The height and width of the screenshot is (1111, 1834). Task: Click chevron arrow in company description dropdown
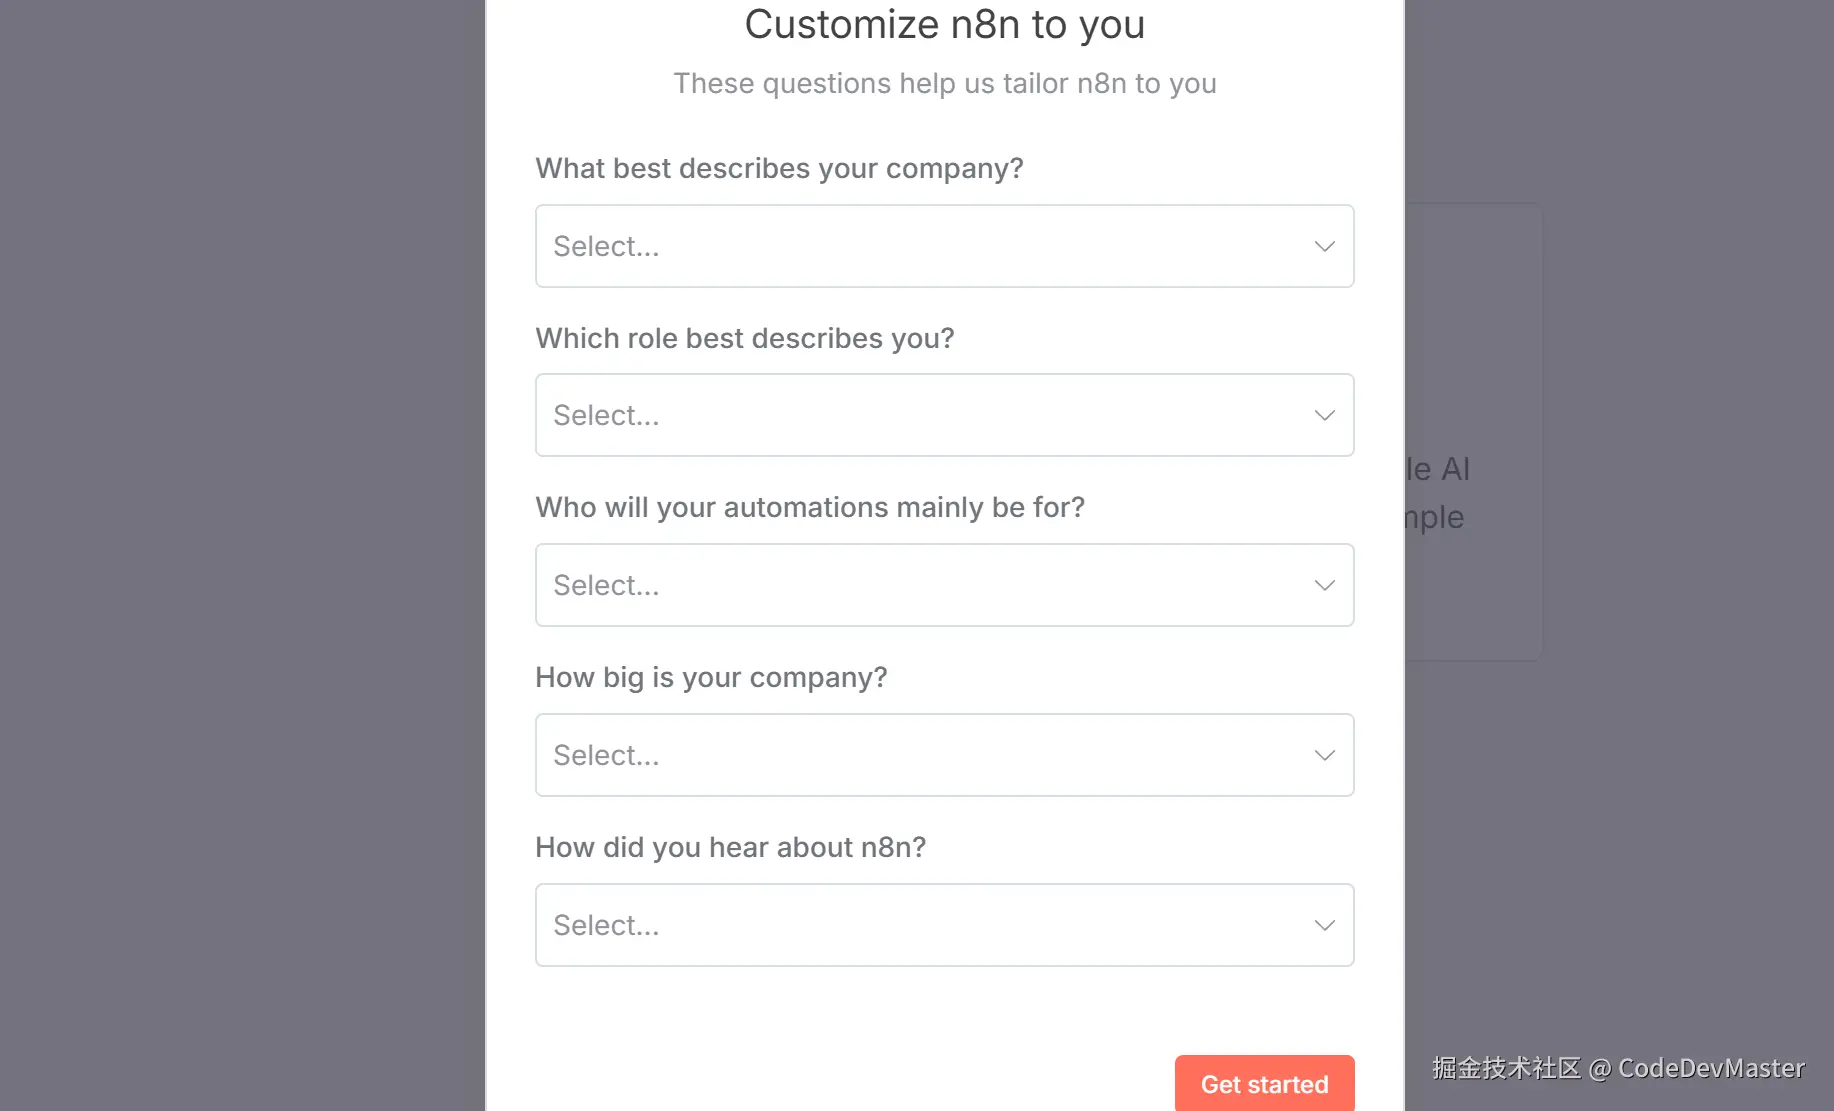1324,246
